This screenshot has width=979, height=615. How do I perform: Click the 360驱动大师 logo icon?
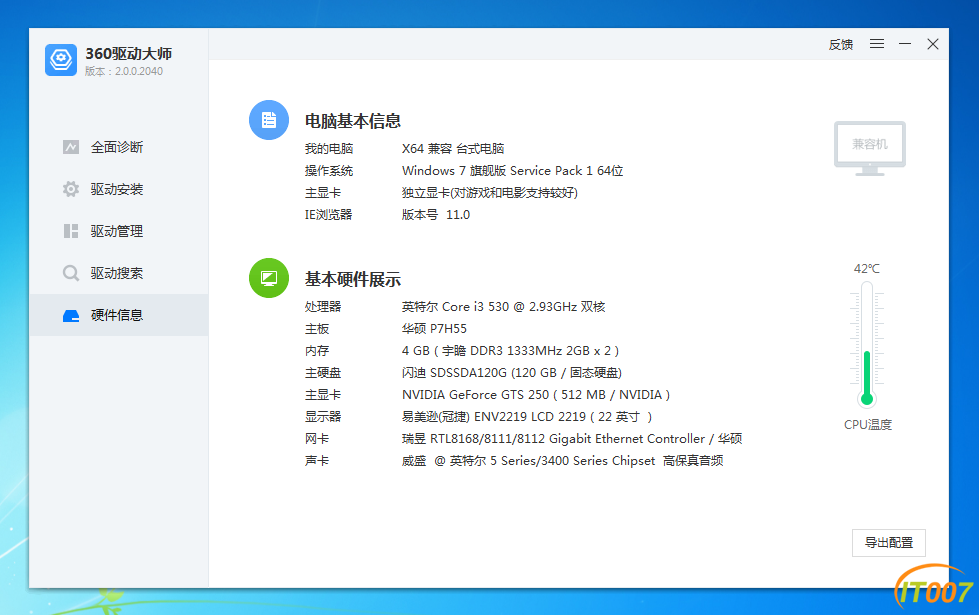[x=61, y=60]
